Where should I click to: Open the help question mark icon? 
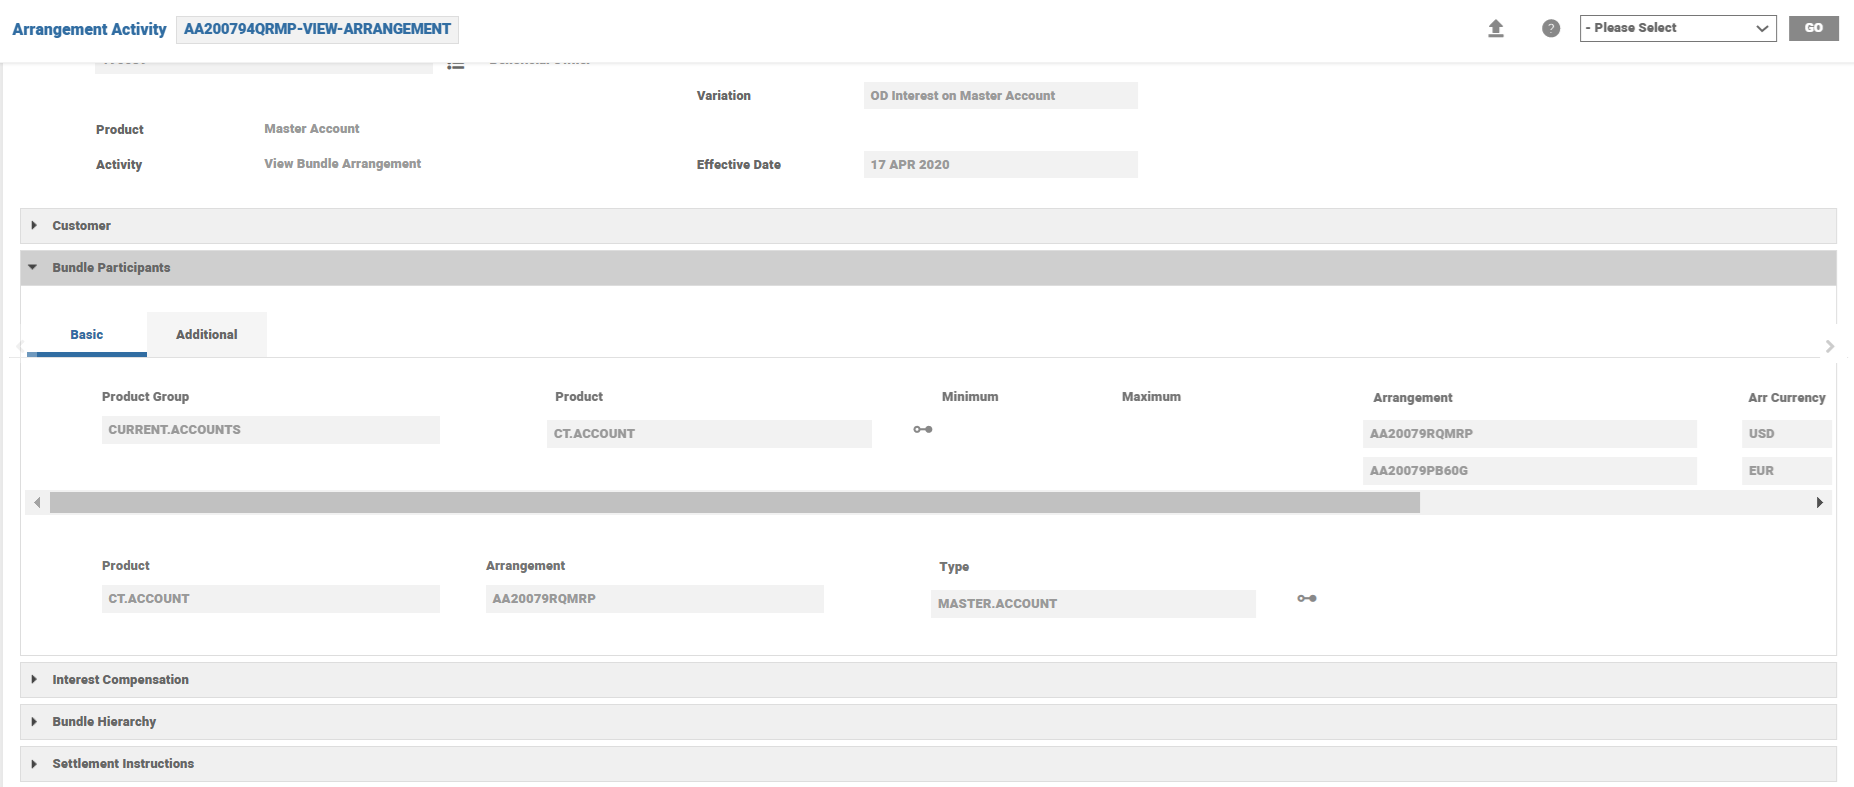[1551, 29]
